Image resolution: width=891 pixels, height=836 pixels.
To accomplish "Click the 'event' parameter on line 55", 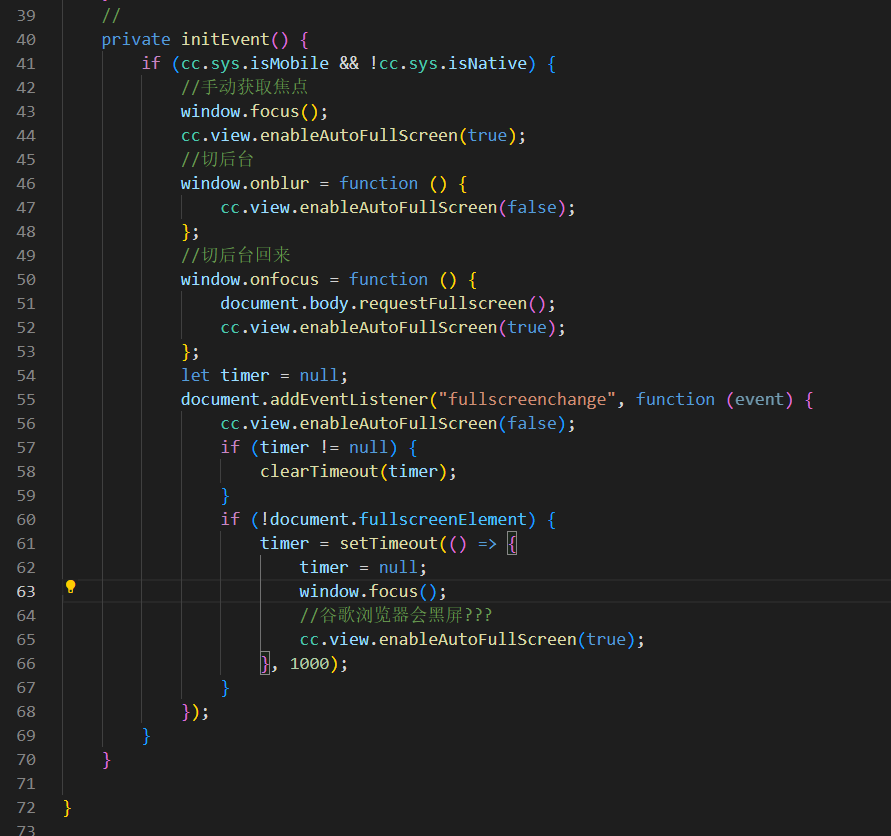I will pyautogui.click(x=759, y=400).
